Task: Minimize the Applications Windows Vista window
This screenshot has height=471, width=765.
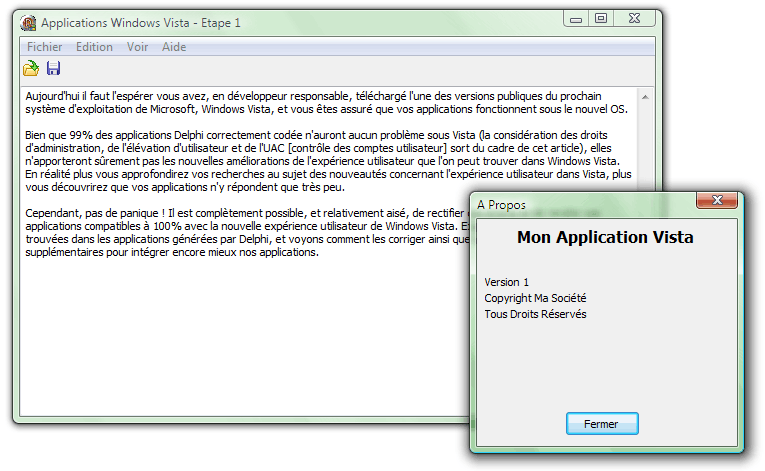Action: pyautogui.click(x=577, y=18)
